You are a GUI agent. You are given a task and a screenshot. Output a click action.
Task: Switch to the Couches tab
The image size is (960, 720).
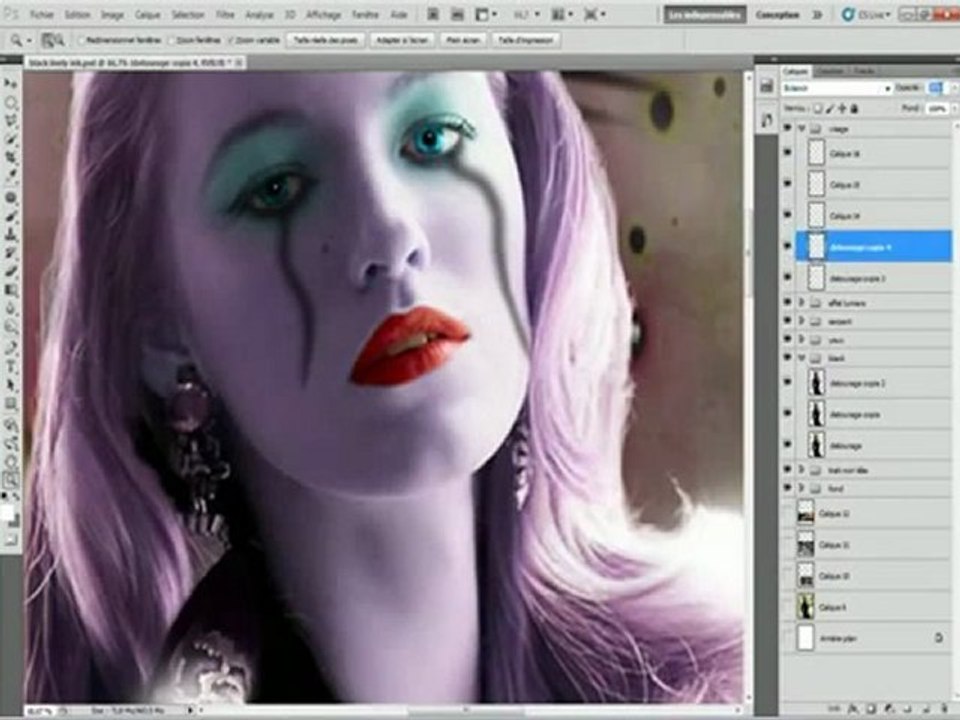(x=831, y=71)
